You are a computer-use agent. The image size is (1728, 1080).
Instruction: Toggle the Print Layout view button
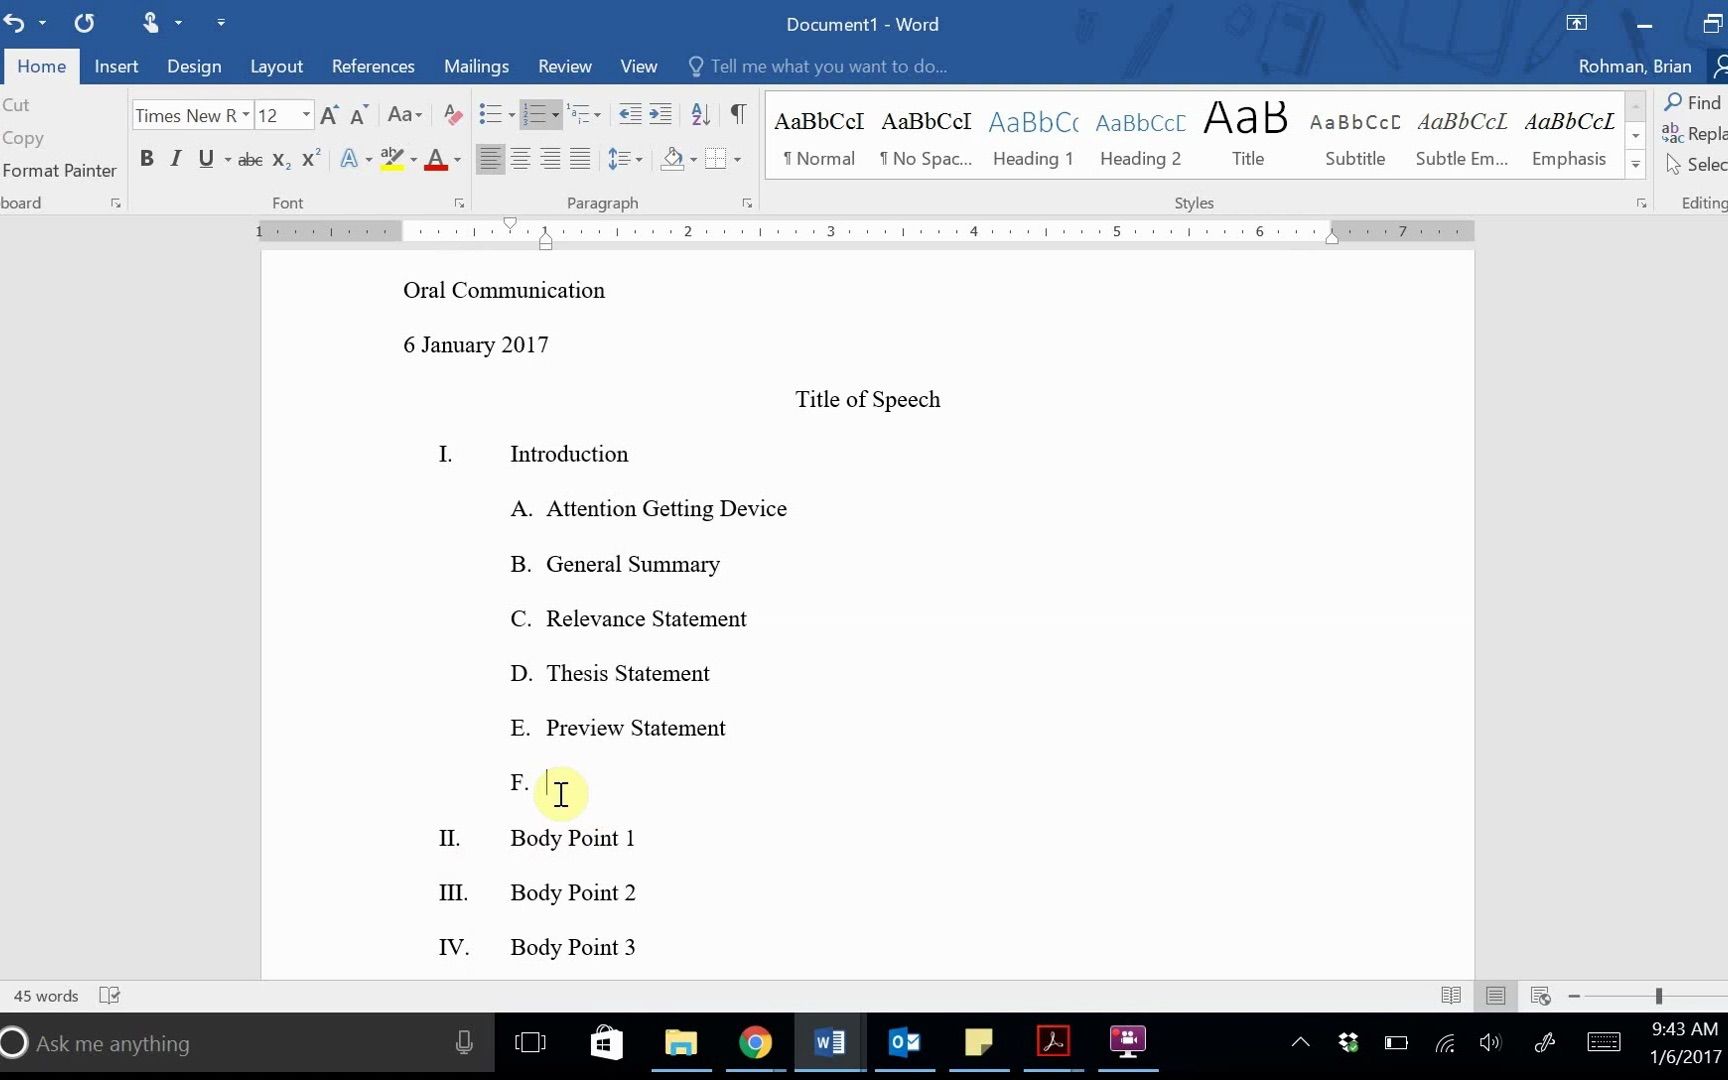coord(1496,996)
